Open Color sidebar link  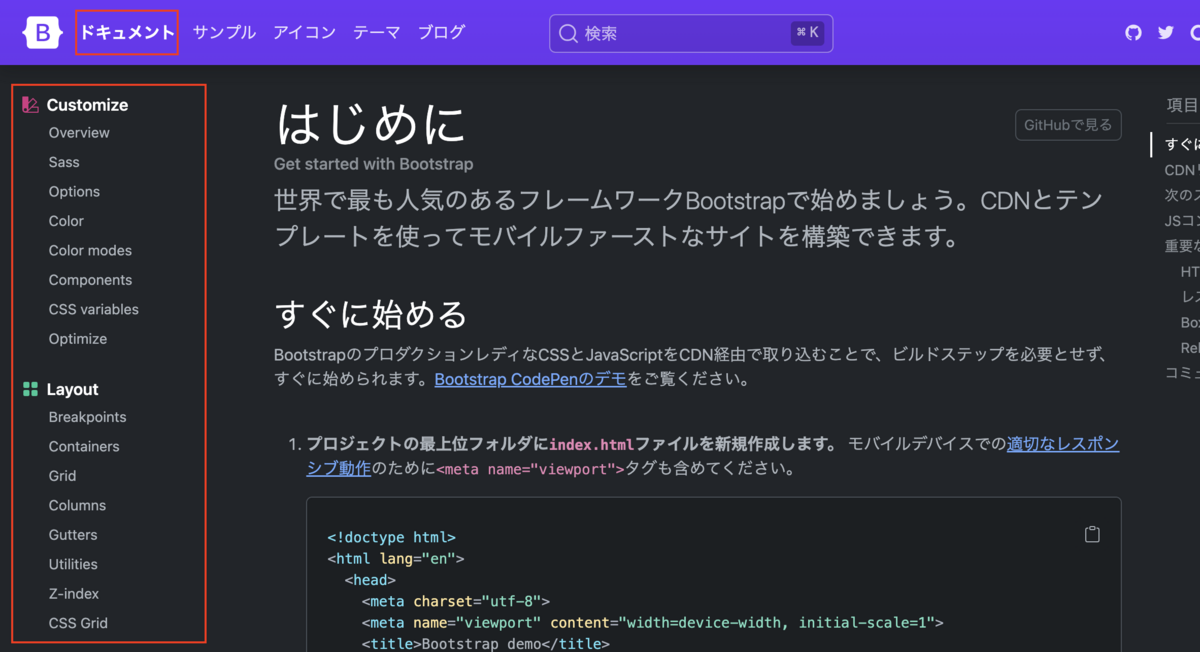tap(66, 221)
